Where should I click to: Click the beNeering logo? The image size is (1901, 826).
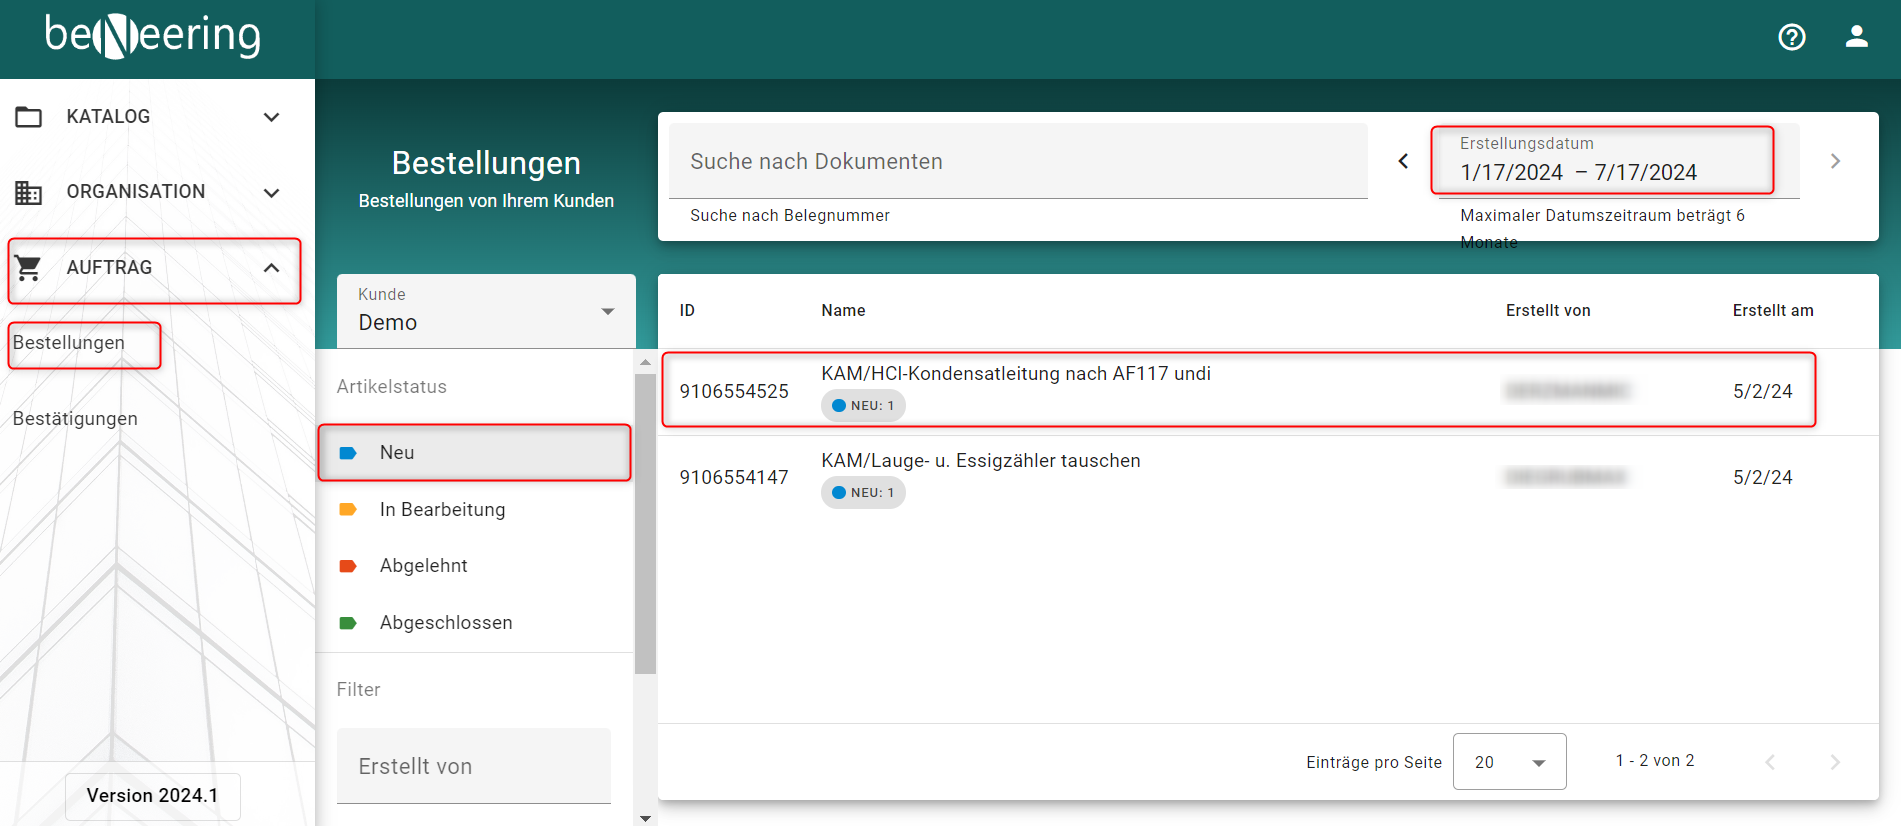pos(153,36)
